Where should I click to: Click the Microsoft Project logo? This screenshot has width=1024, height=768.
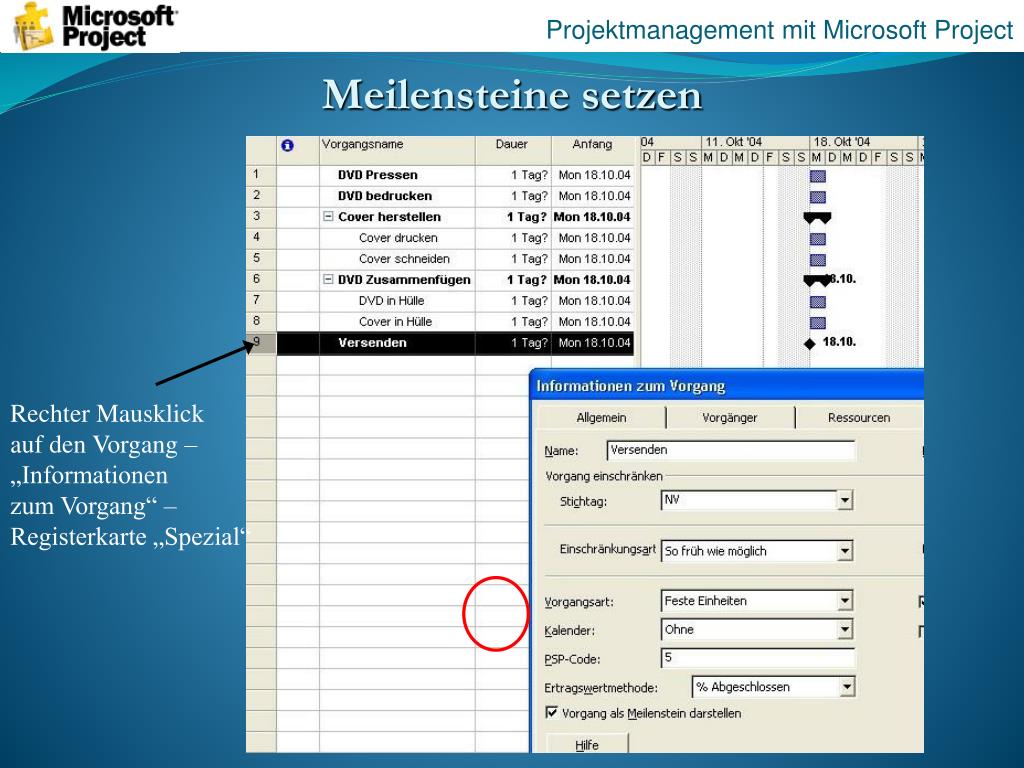coord(95,26)
